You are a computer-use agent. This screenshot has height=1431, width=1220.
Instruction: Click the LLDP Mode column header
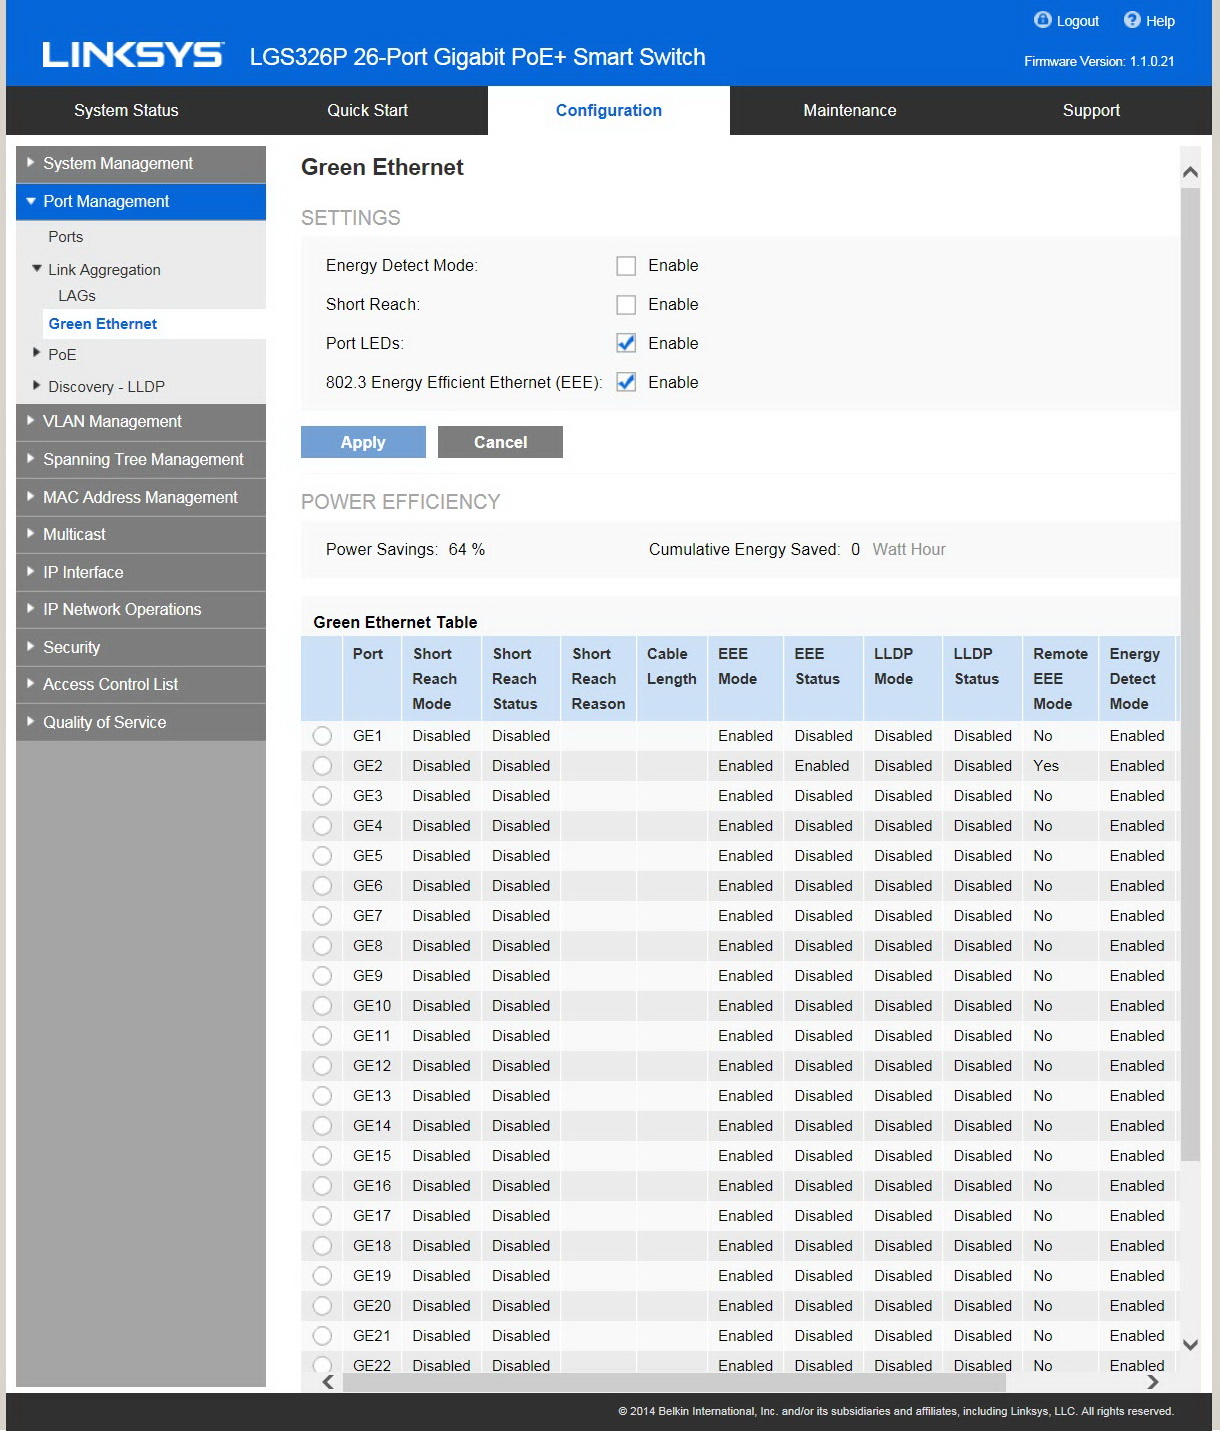902,679
